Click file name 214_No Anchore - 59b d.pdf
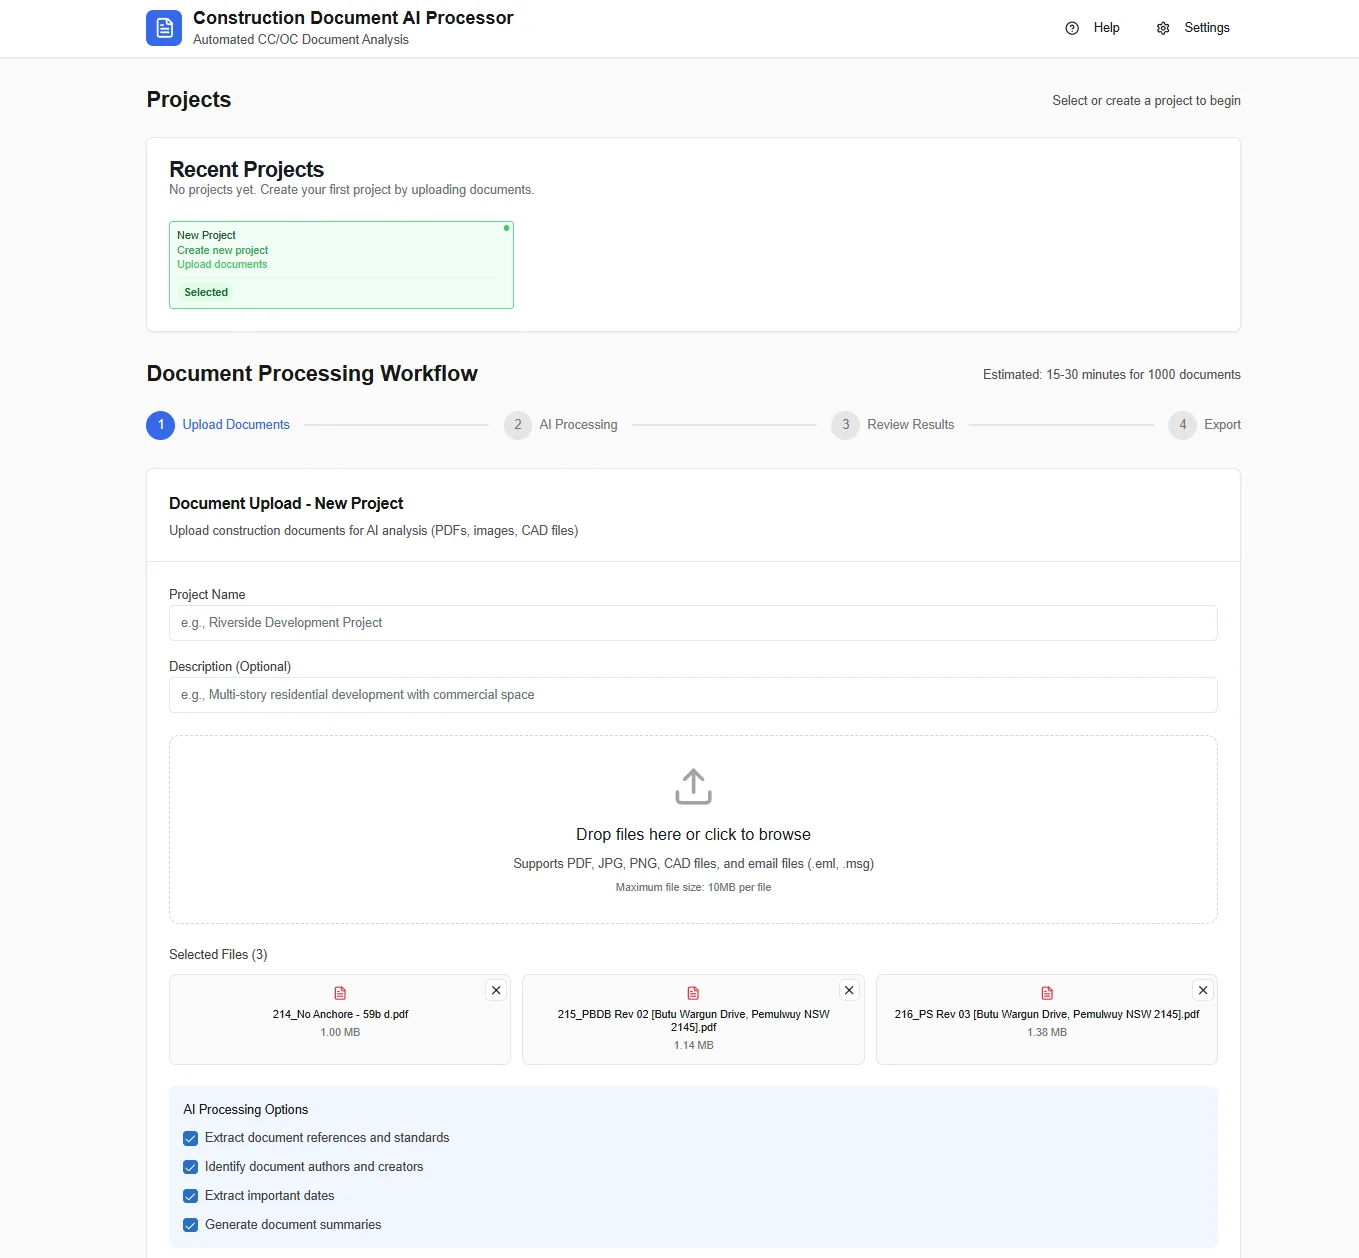The height and width of the screenshot is (1258, 1359). pyautogui.click(x=340, y=1014)
